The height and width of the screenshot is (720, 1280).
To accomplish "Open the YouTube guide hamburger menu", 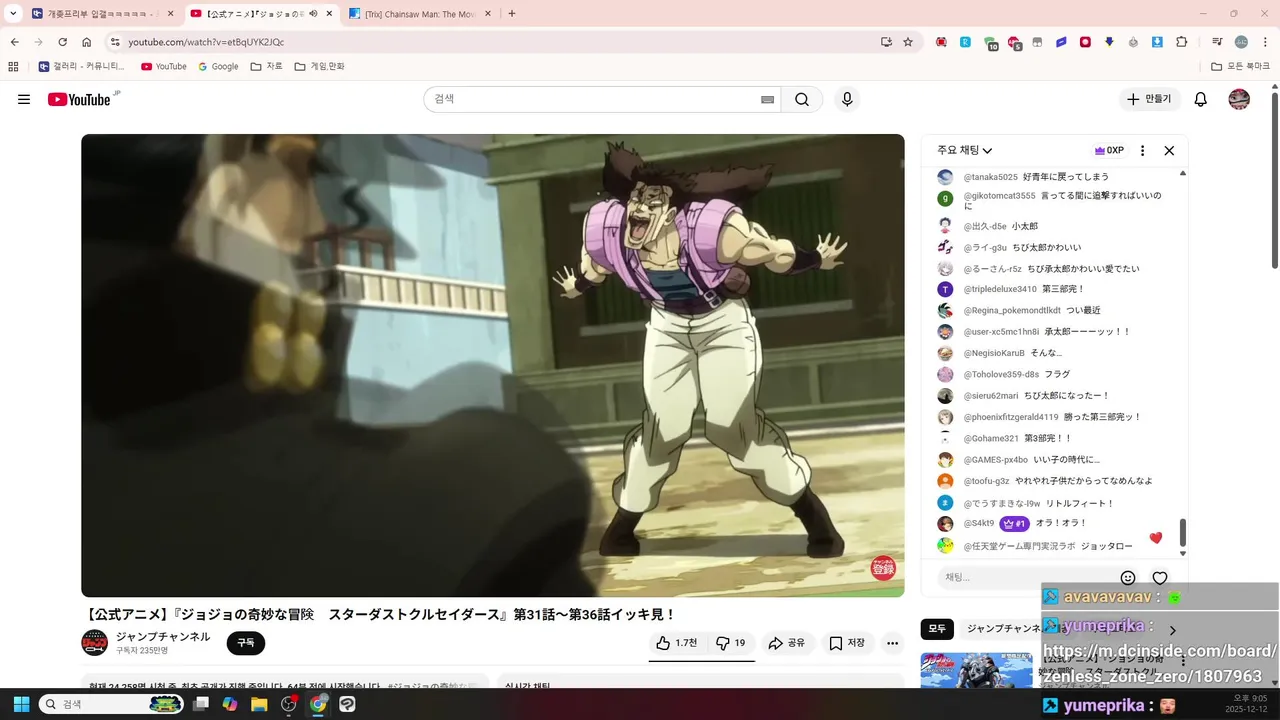I will click(24, 99).
